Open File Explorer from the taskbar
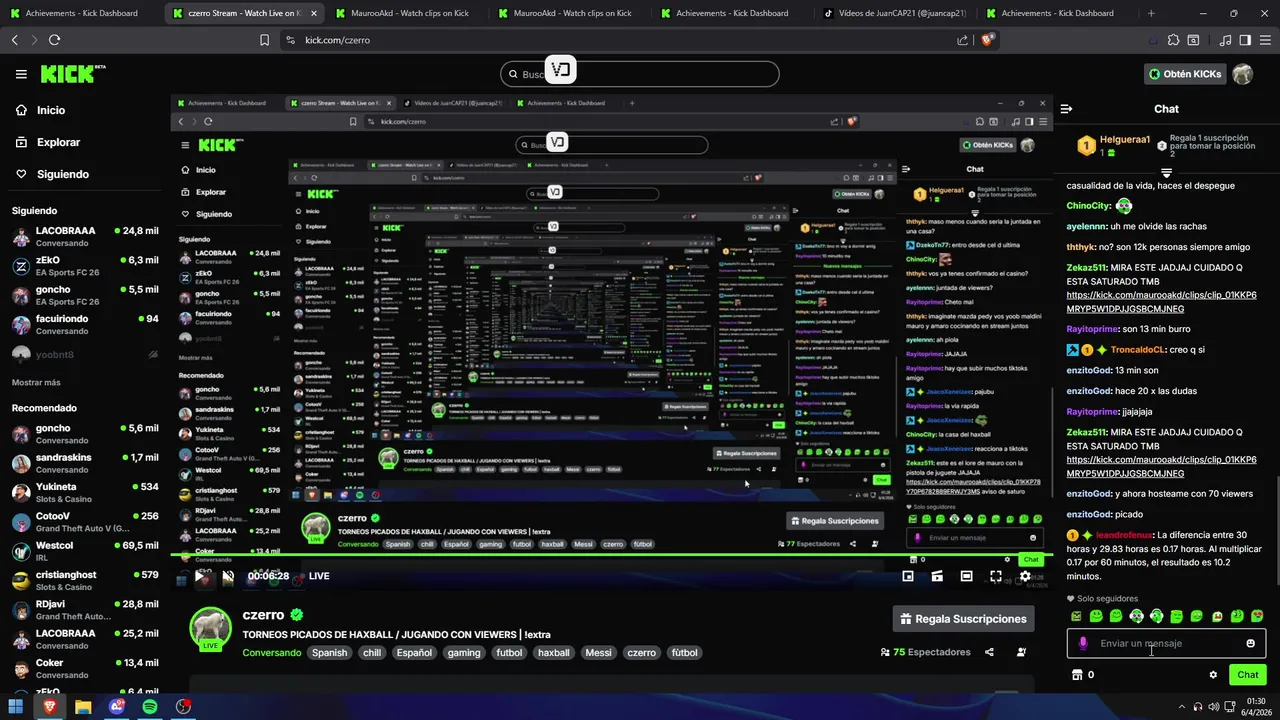 (x=83, y=706)
